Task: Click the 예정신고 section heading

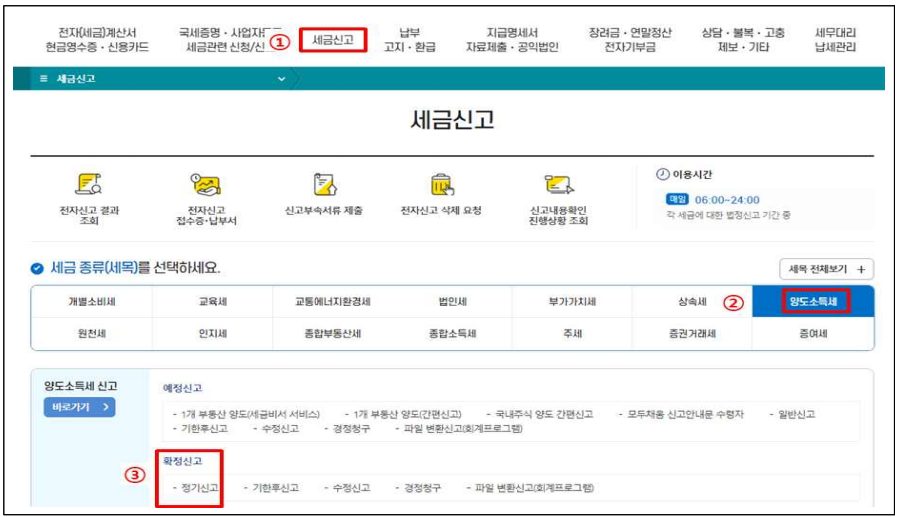Action: (182, 388)
